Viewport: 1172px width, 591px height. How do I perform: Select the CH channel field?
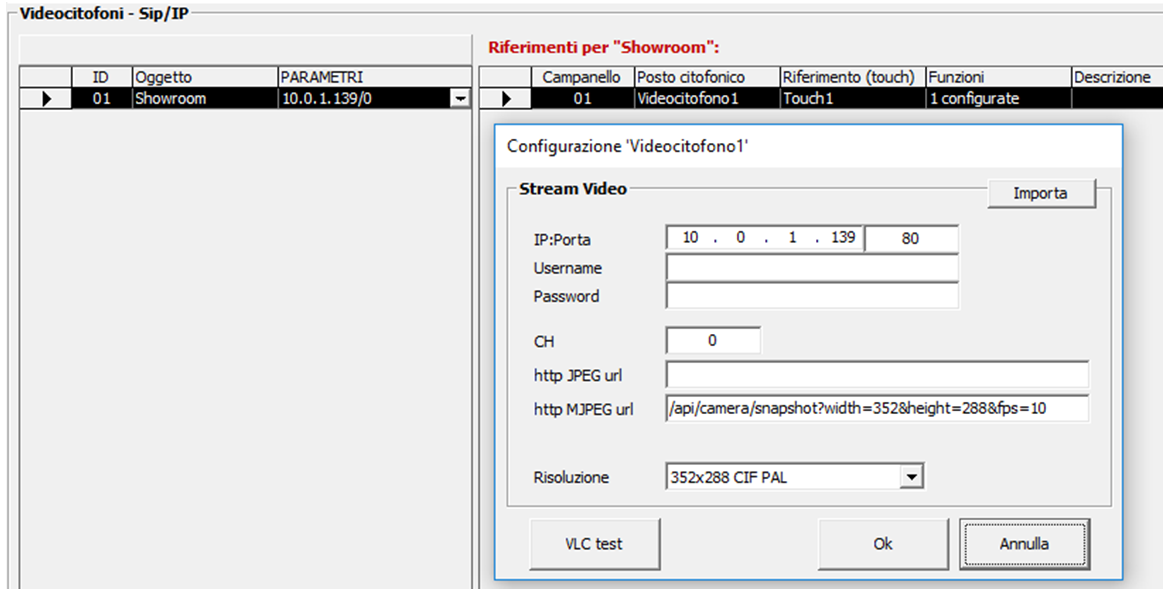coord(713,340)
